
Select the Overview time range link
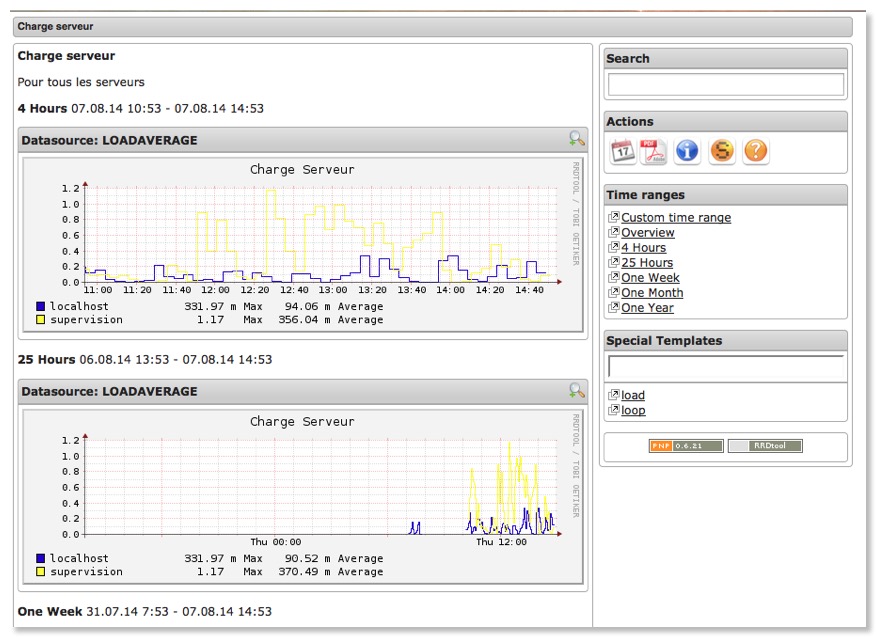click(648, 233)
